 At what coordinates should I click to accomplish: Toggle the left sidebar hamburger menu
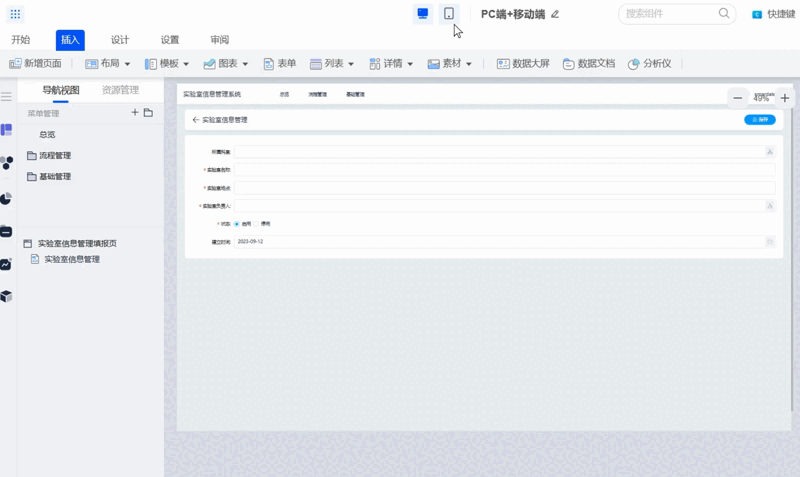[6, 96]
